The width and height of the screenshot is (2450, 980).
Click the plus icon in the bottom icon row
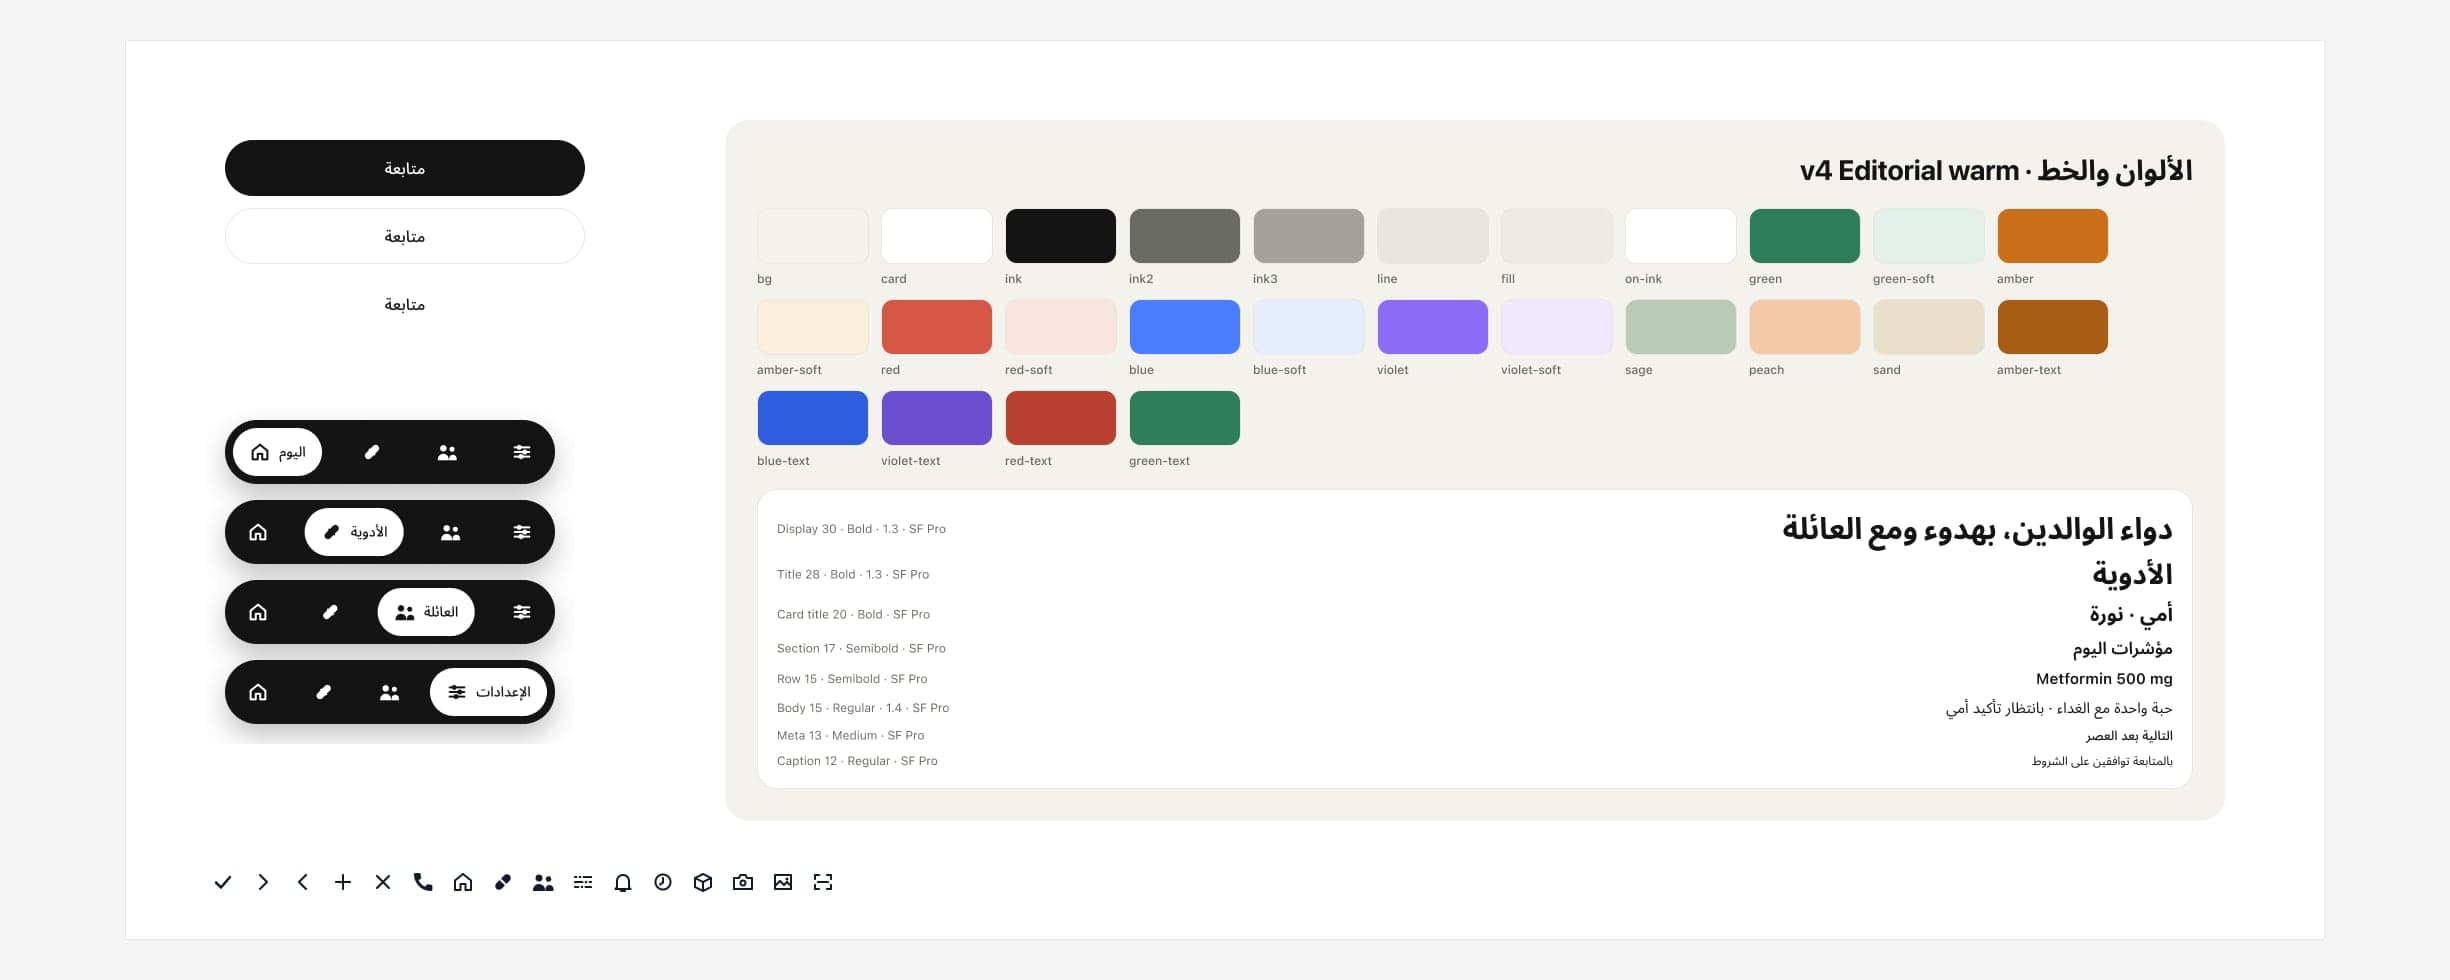click(343, 882)
